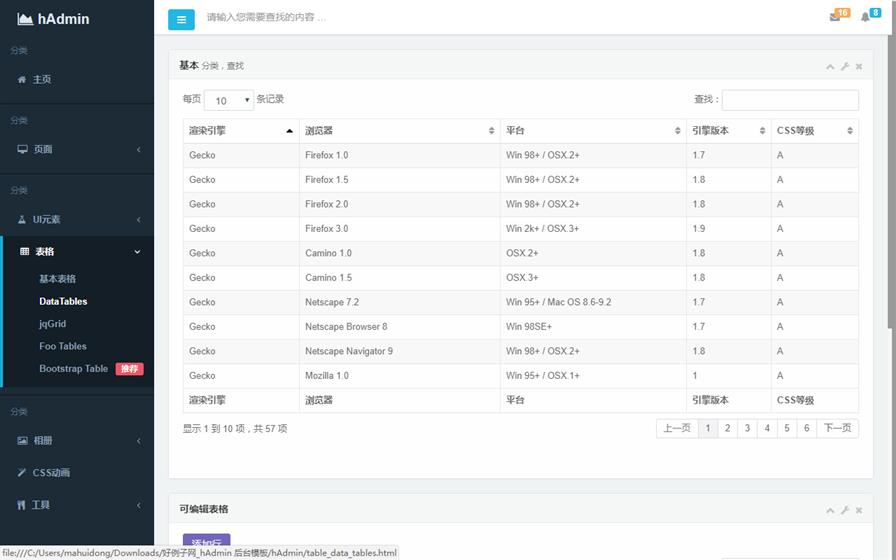The width and height of the screenshot is (896, 560).
Task: Open 基本表格 submenu item
Action: [x=58, y=279]
